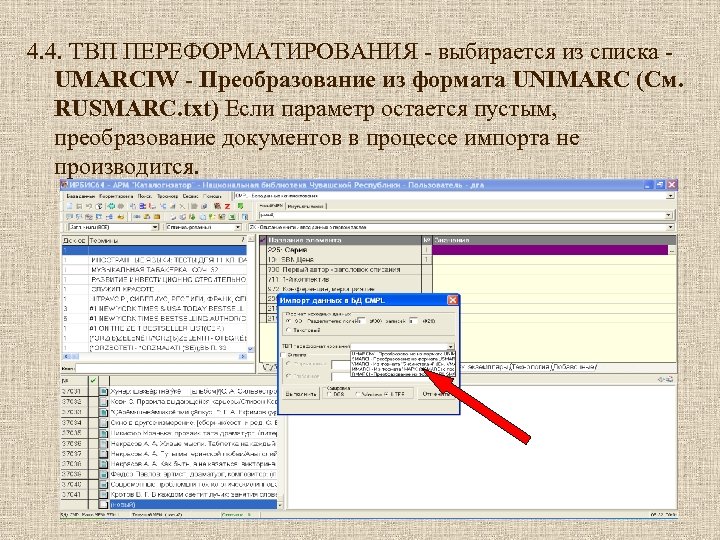This screenshot has height=540, width=720.
Task: Open the Корректировка menu
Action: [116, 196]
